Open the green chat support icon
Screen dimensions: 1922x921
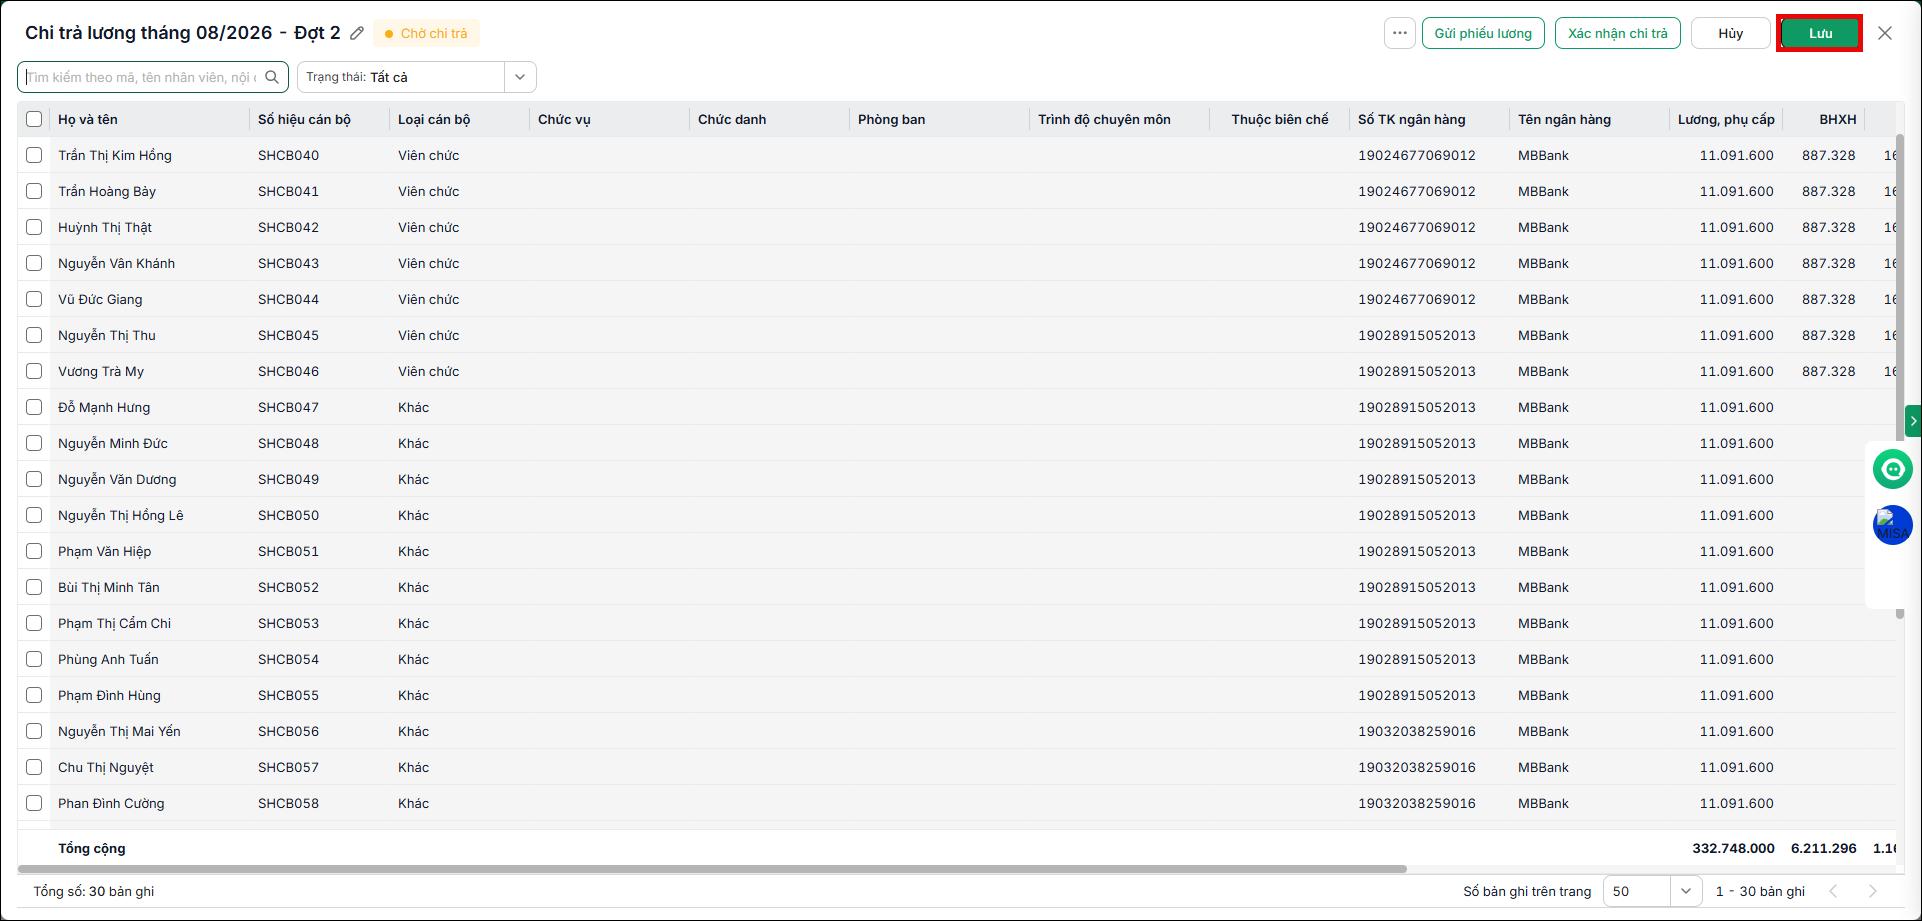click(1892, 469)
